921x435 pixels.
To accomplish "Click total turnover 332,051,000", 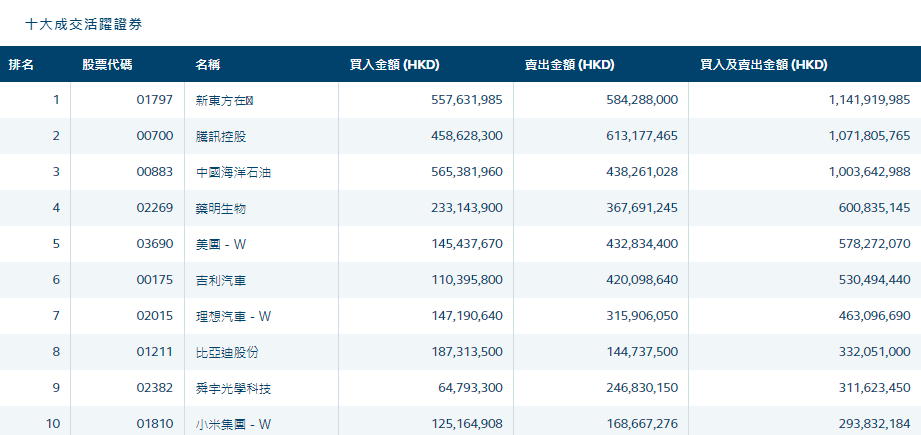I will 875,352.
